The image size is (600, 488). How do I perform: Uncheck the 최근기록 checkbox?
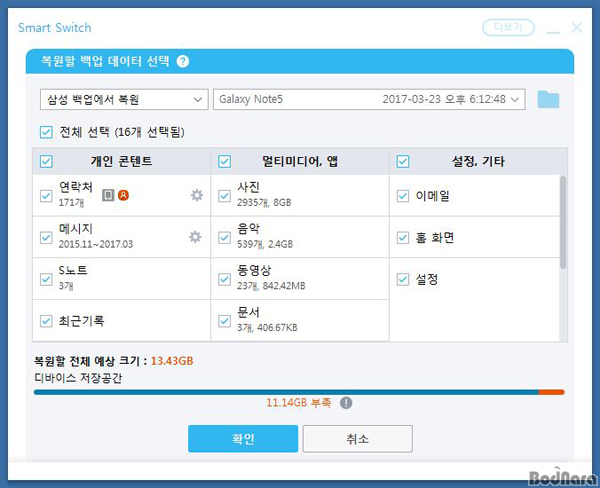click(46, 321)
